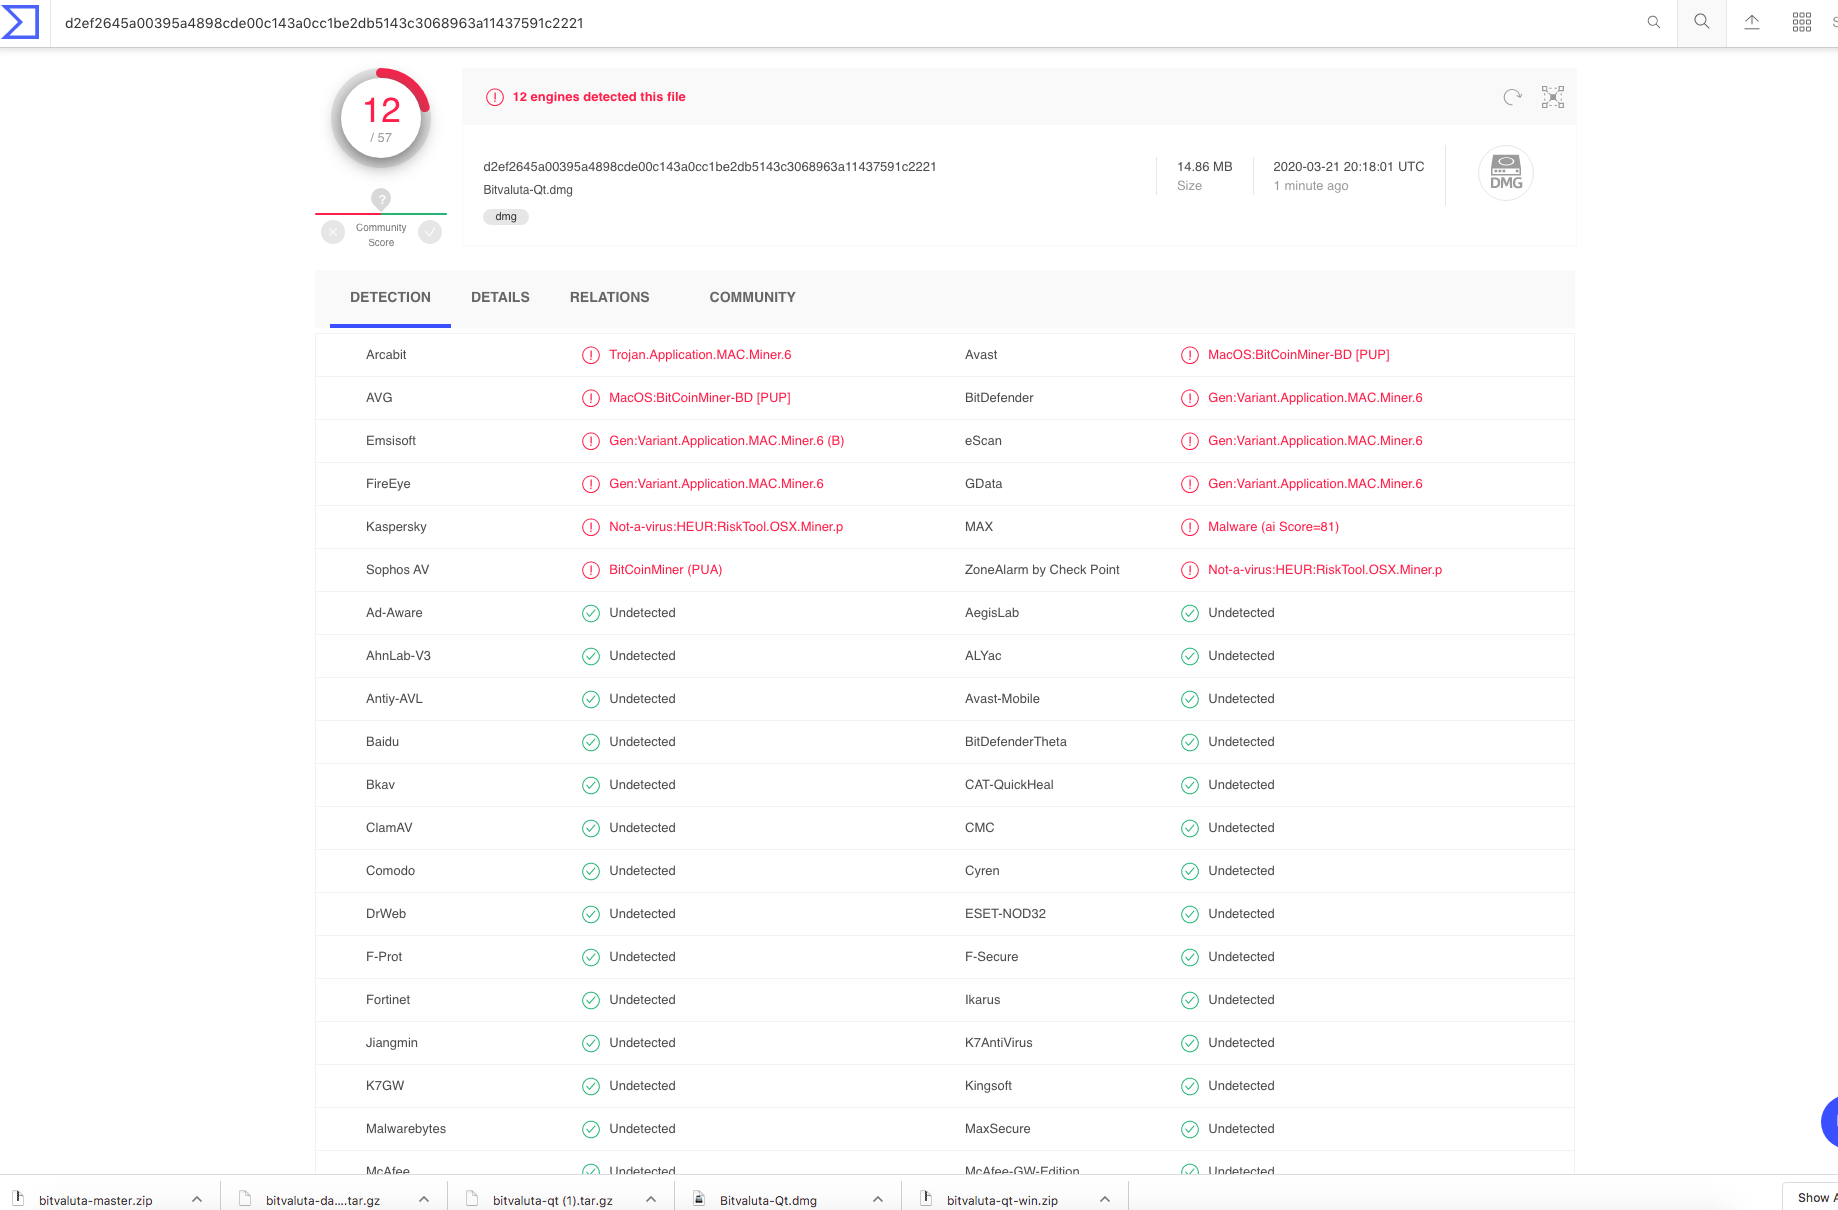Open the apps grid icon

pos(1802,22)
